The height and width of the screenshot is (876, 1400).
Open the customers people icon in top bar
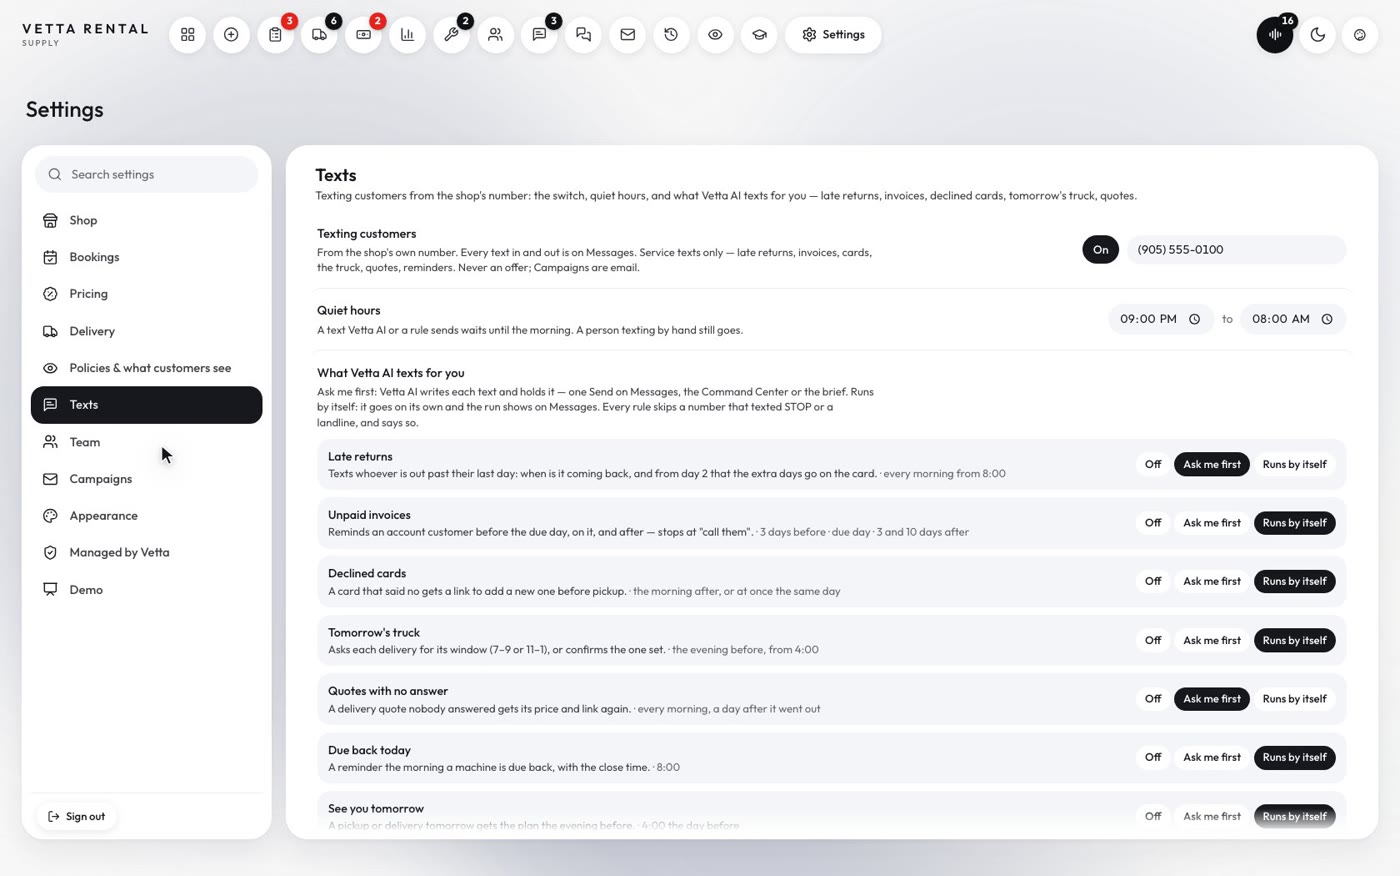click(495, 35)
